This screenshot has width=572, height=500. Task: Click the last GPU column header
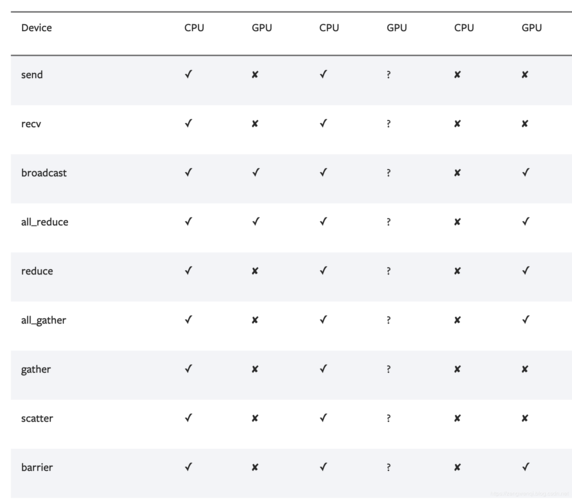[532, 28]
